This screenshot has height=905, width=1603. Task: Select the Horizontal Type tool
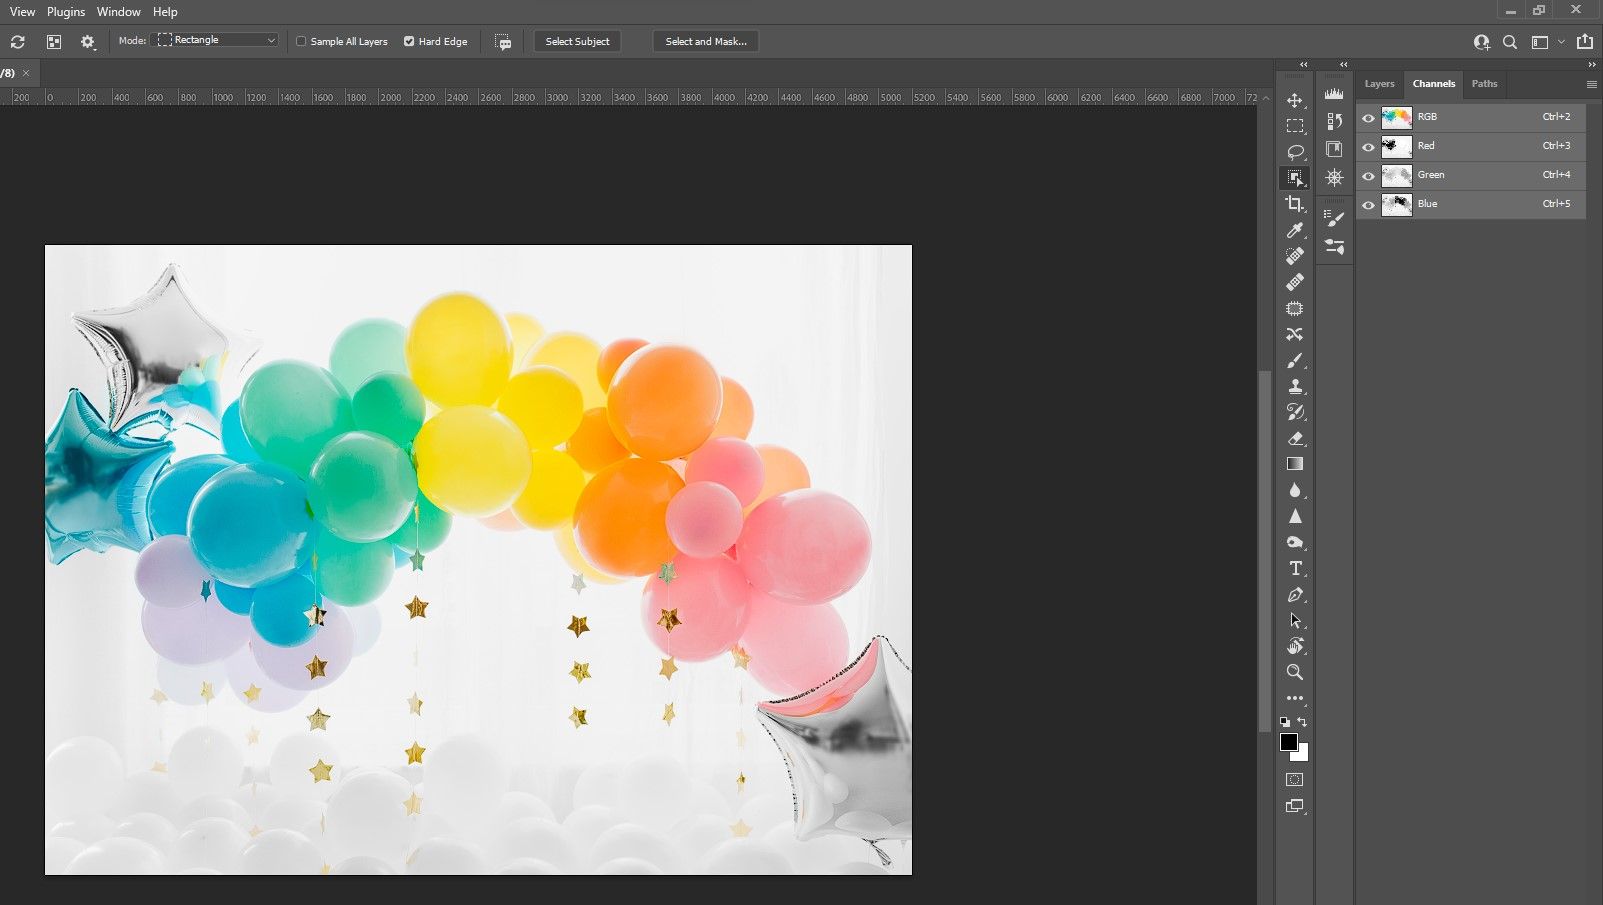point(1294,568)
